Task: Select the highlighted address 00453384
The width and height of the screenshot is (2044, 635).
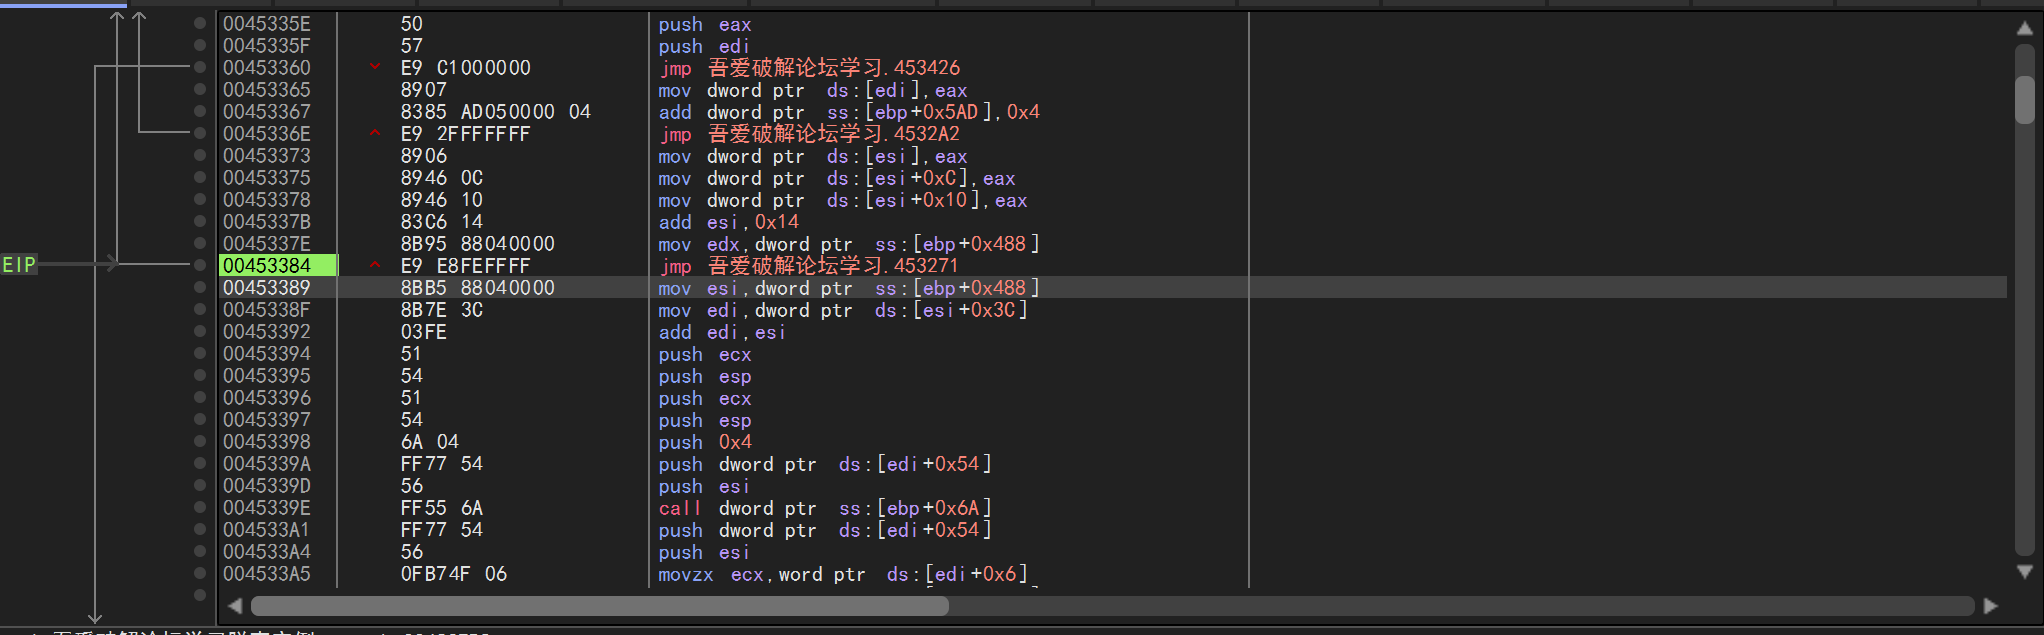Action: point(267,266)
